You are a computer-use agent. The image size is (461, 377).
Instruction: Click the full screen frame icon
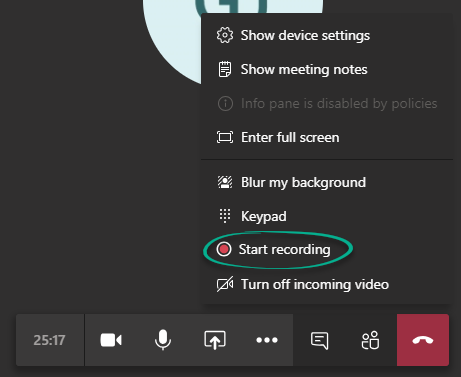tap(225, 137)
